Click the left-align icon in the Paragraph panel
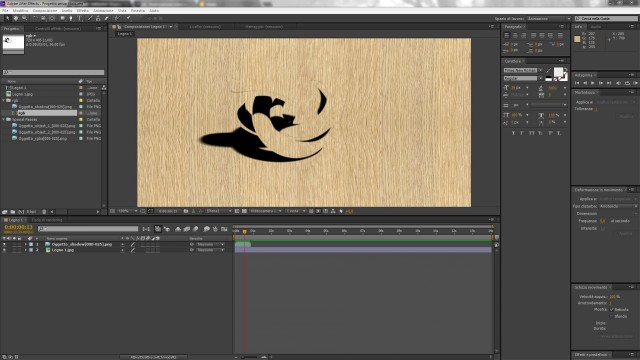This screenshot has height=360, width=640. pyautogui.click(x=507, y=36)
